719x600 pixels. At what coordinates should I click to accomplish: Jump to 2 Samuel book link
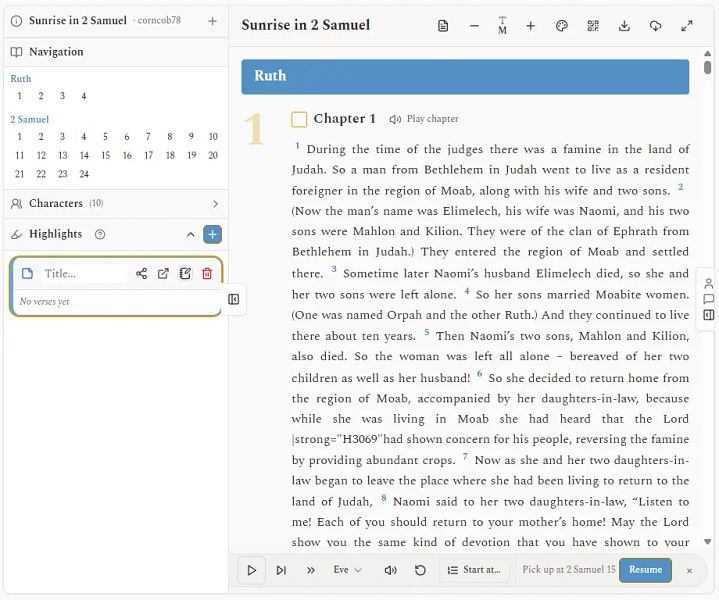[29, 119]
